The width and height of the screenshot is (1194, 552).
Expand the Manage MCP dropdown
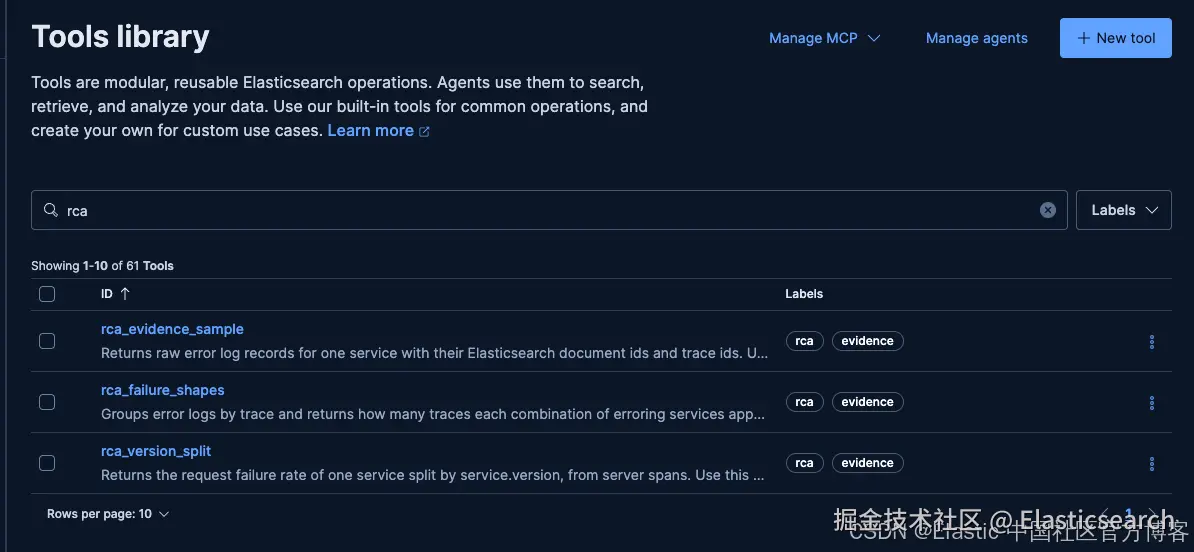click(x=825, y=38)
